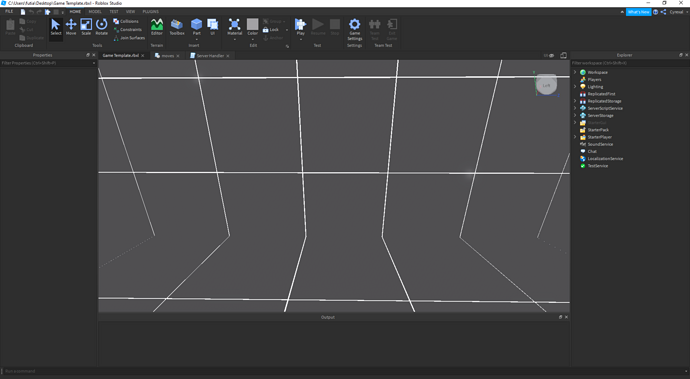This screenshot has width=690, height=379.
Task: Activate the Rotate tool
Action: [x=102, y=27]
